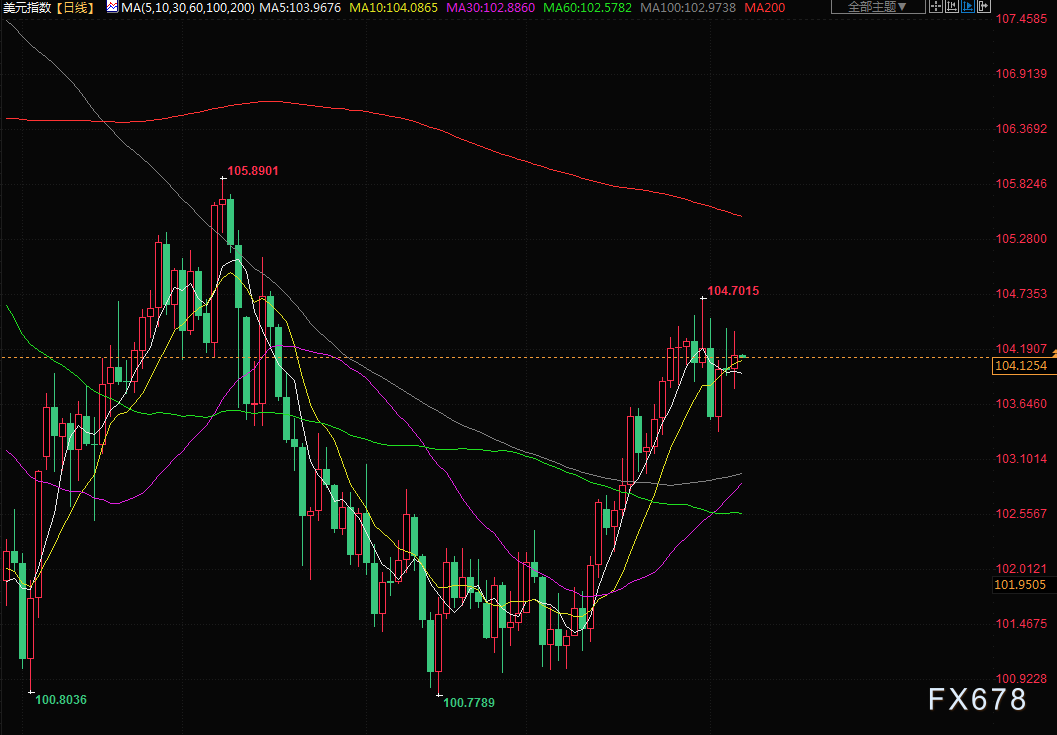Screen dimensions: 1057x735
Task: Click the 105.8246 axis value
Action: (1021, 184)
